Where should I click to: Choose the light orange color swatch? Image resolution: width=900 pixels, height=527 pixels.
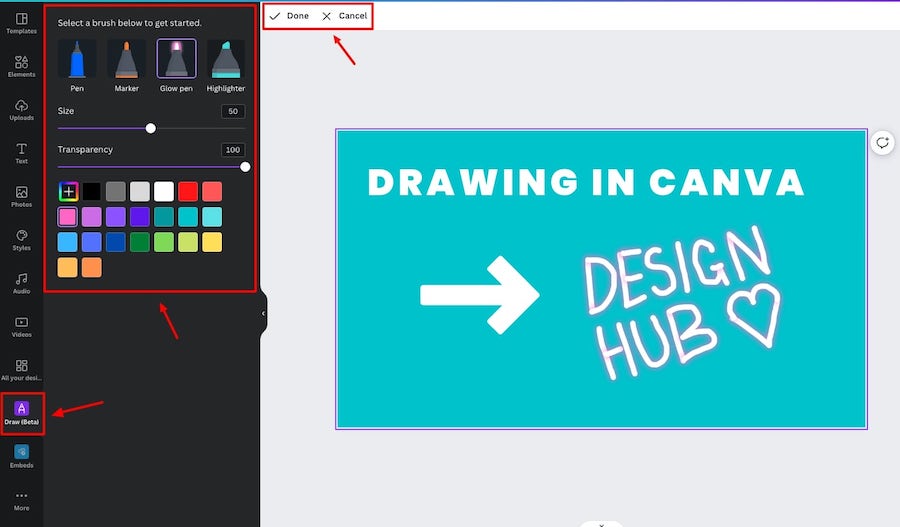[68, 268]
